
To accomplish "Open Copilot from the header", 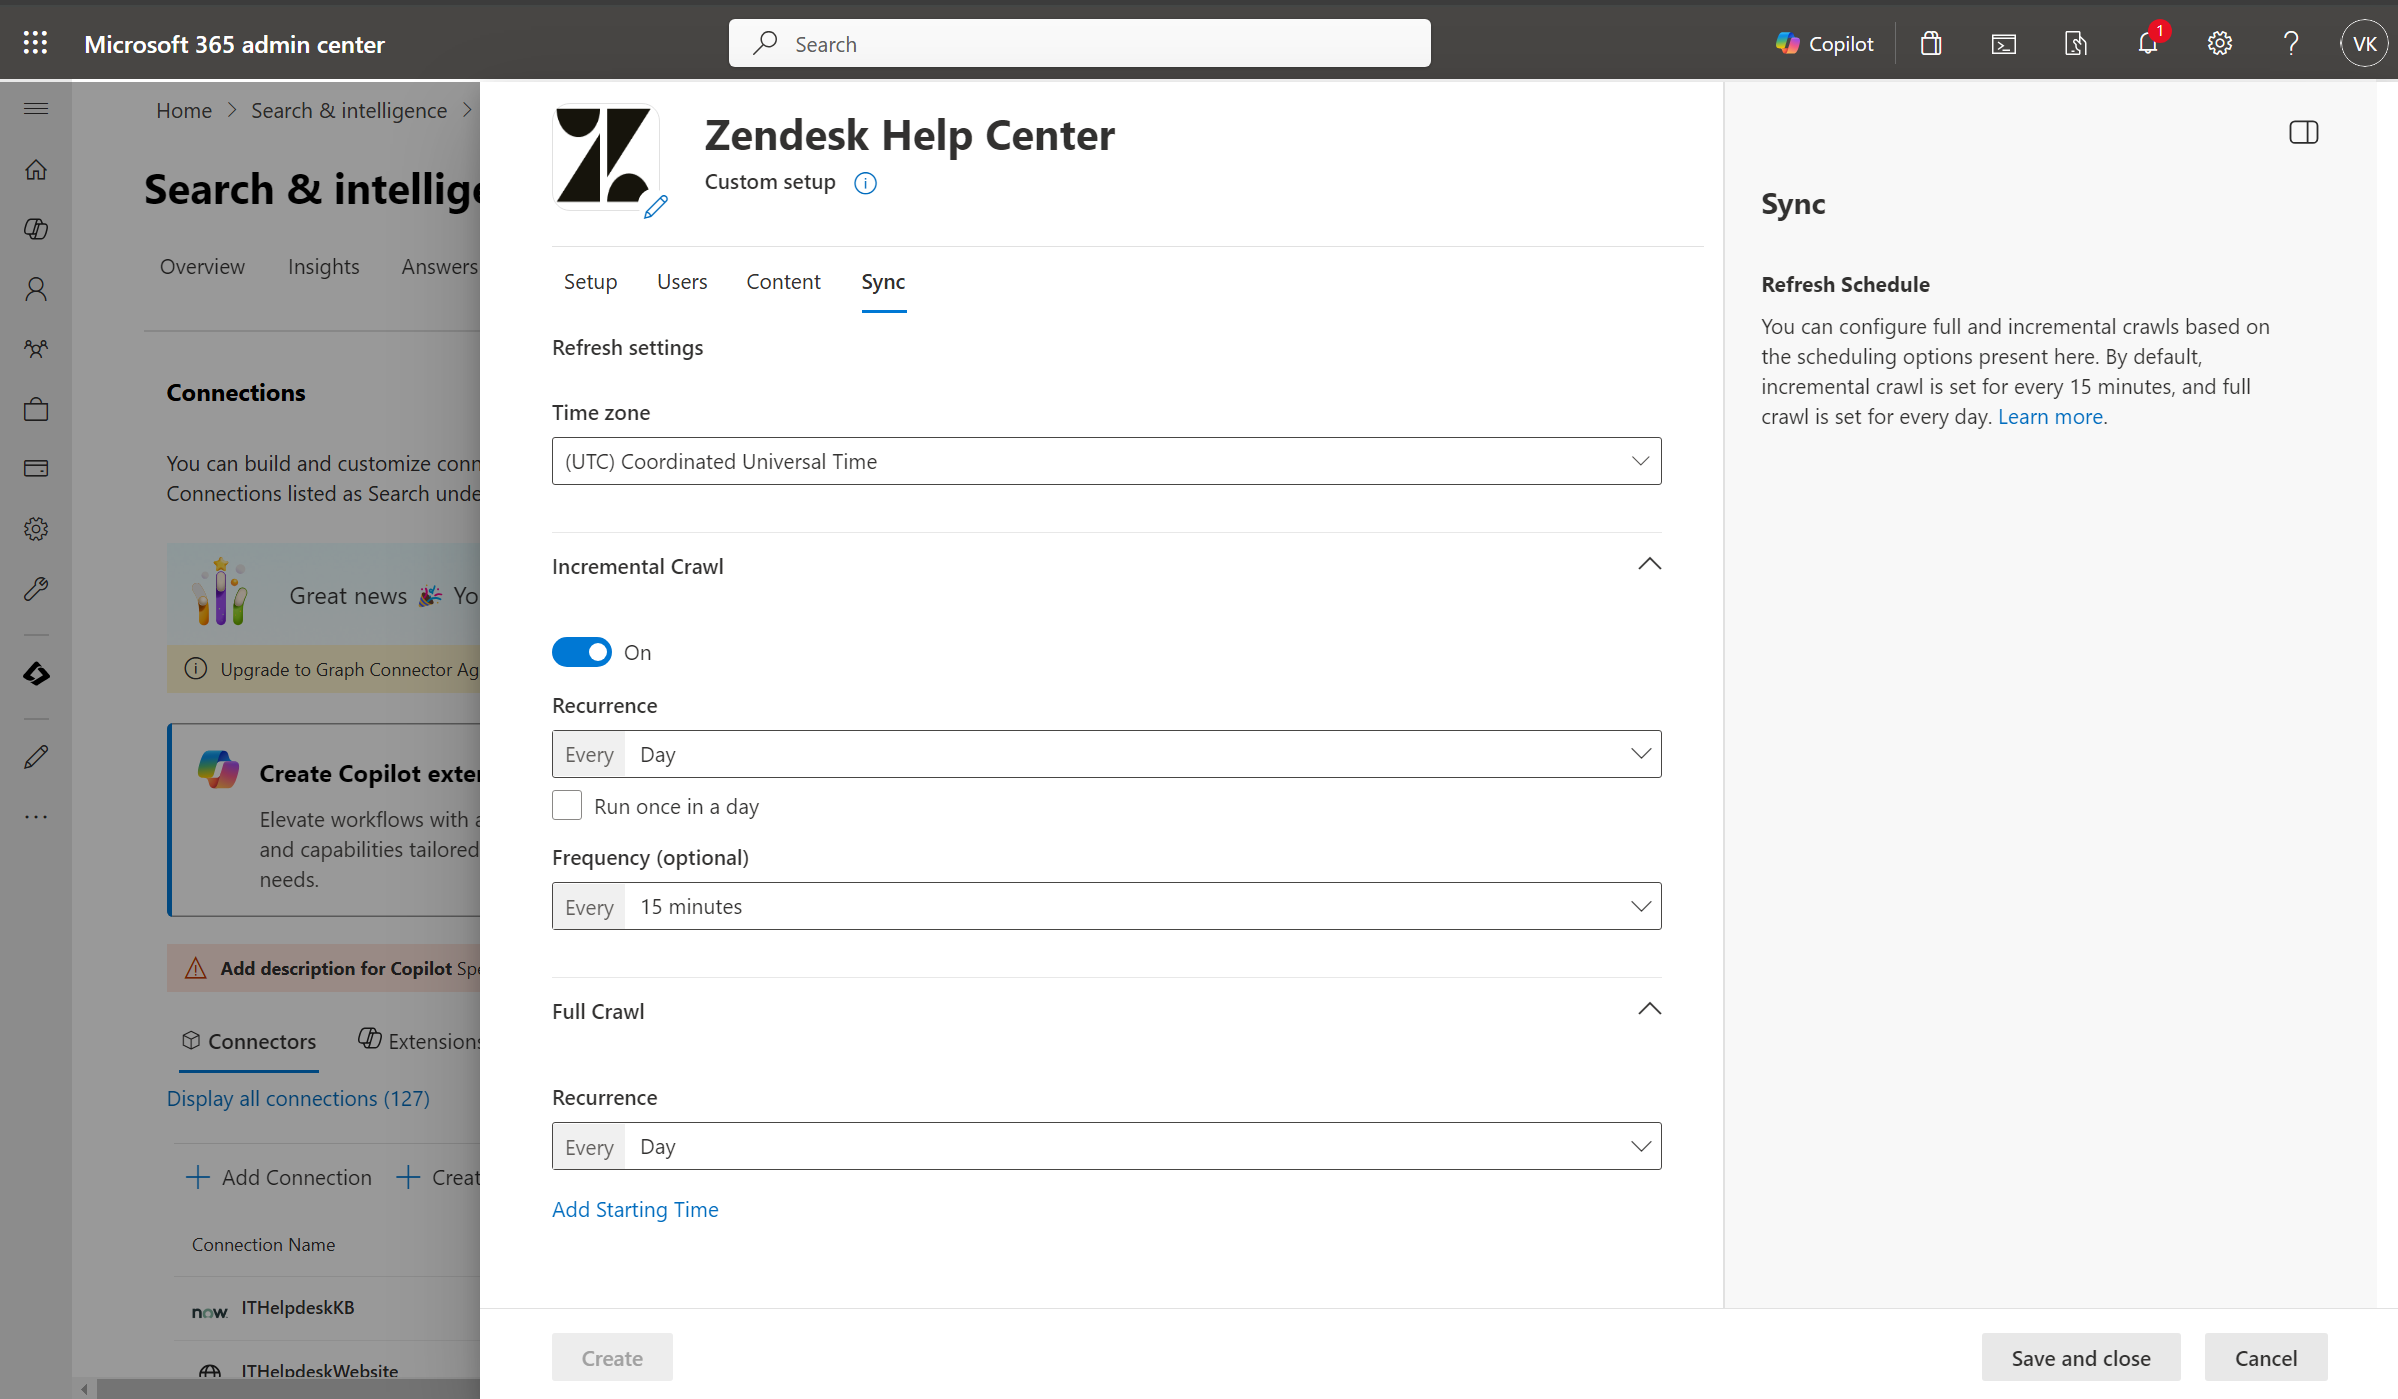I will click(x=1825, y=43).
